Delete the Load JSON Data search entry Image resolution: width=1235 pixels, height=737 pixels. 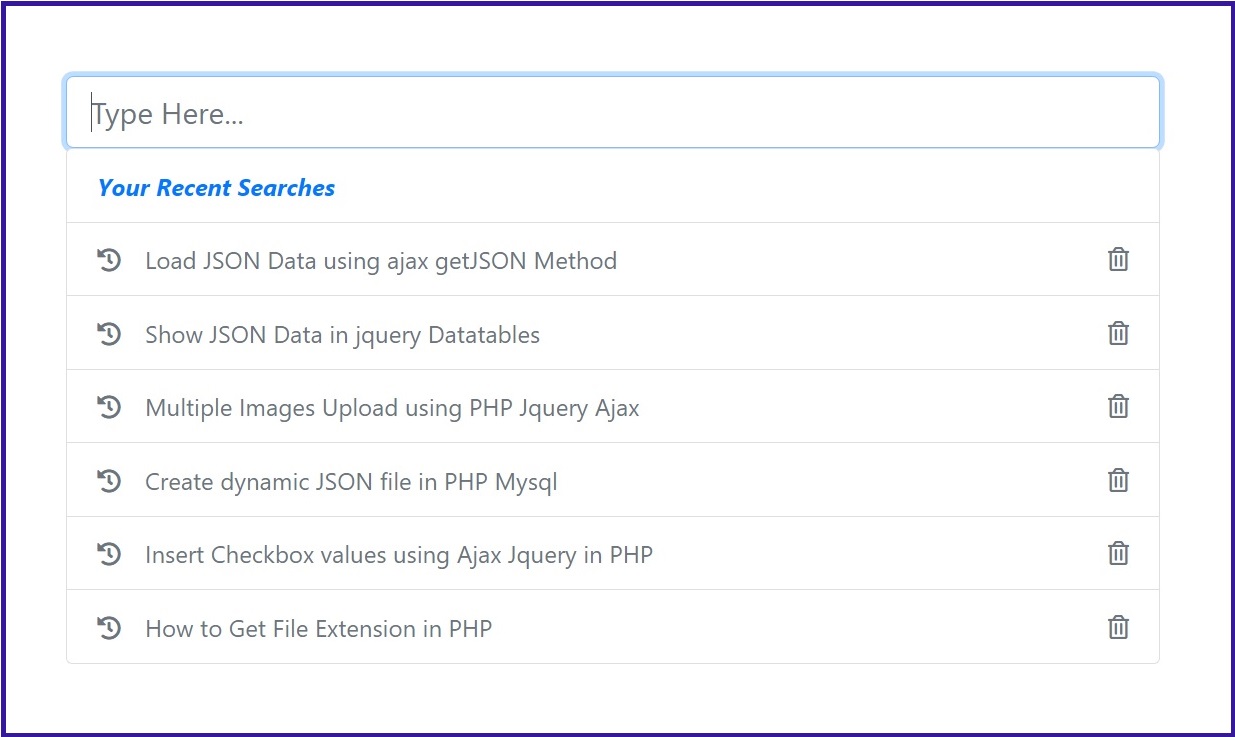1118,259
